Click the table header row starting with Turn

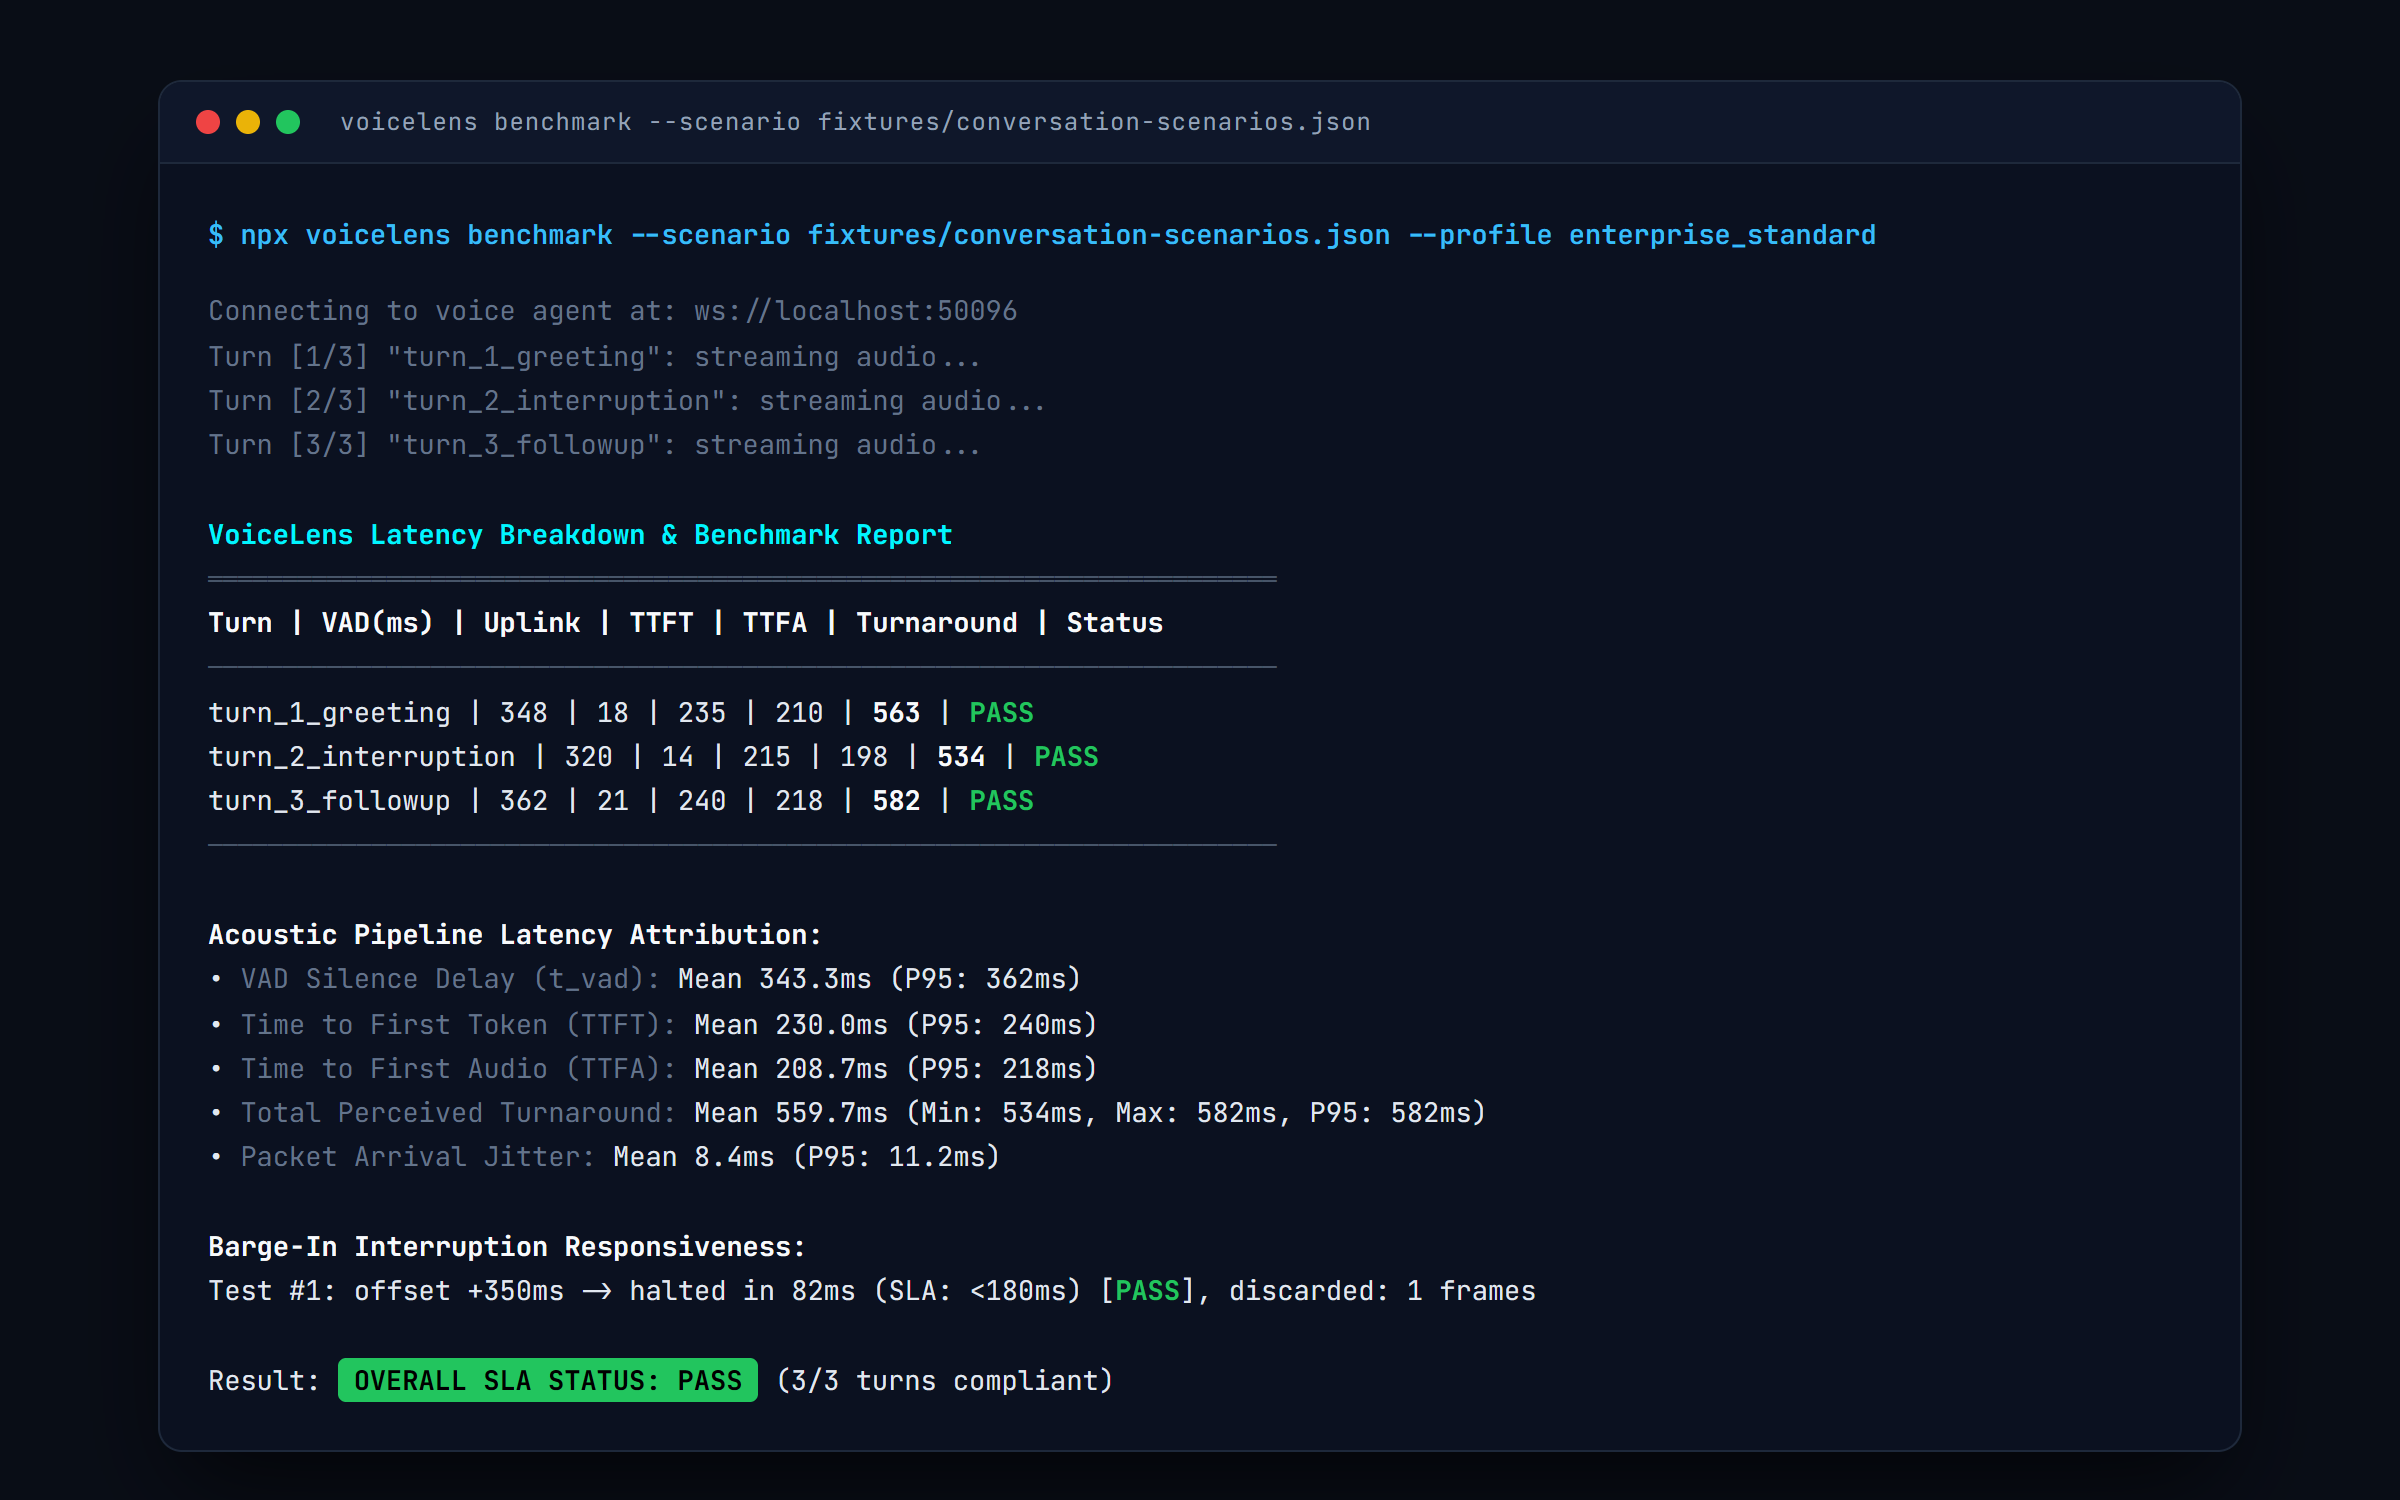coord(686,623)
